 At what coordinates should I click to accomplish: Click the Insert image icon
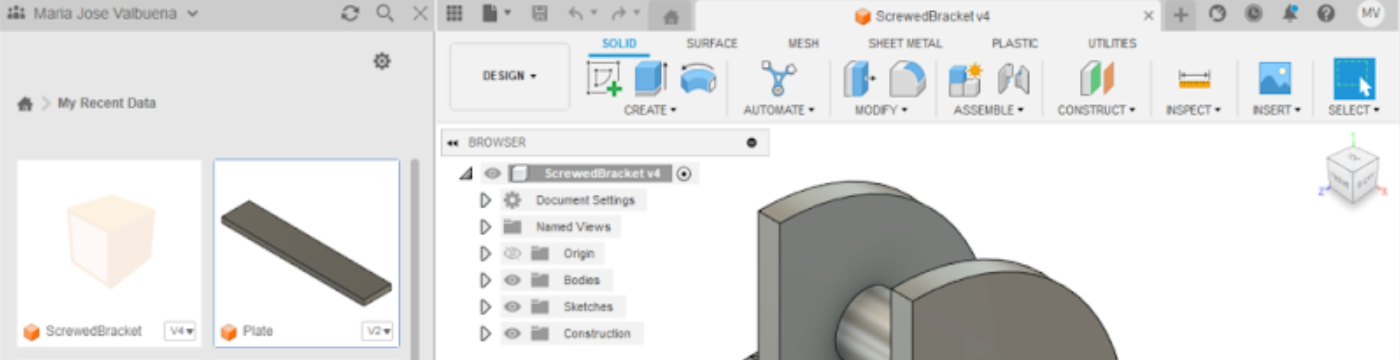1275,79
